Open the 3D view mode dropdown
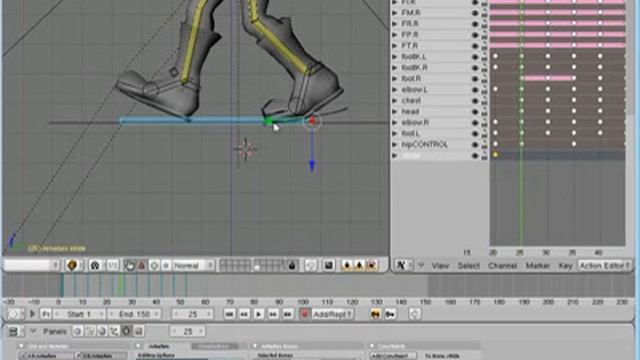Viewport: 640px width, 360px height. tap(31, 266)
